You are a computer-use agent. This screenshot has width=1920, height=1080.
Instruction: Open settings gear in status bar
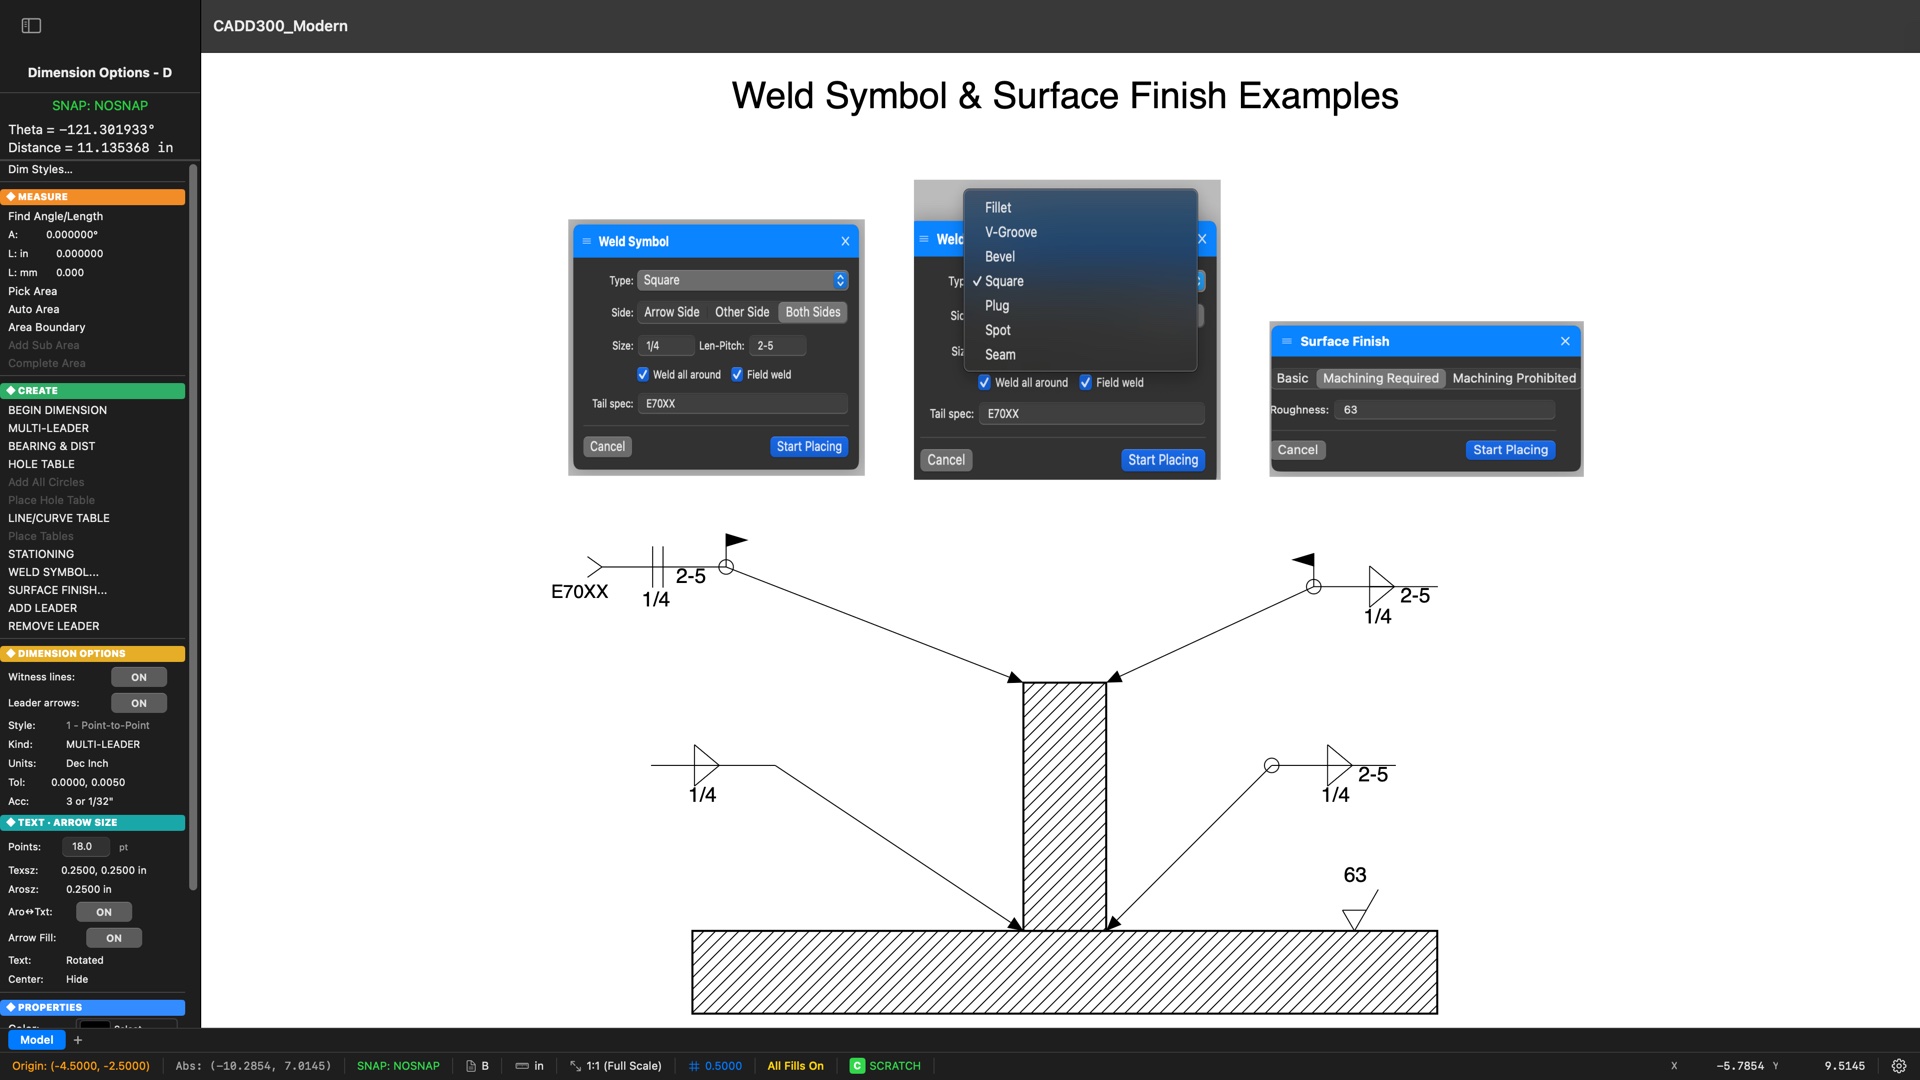1898,1066
